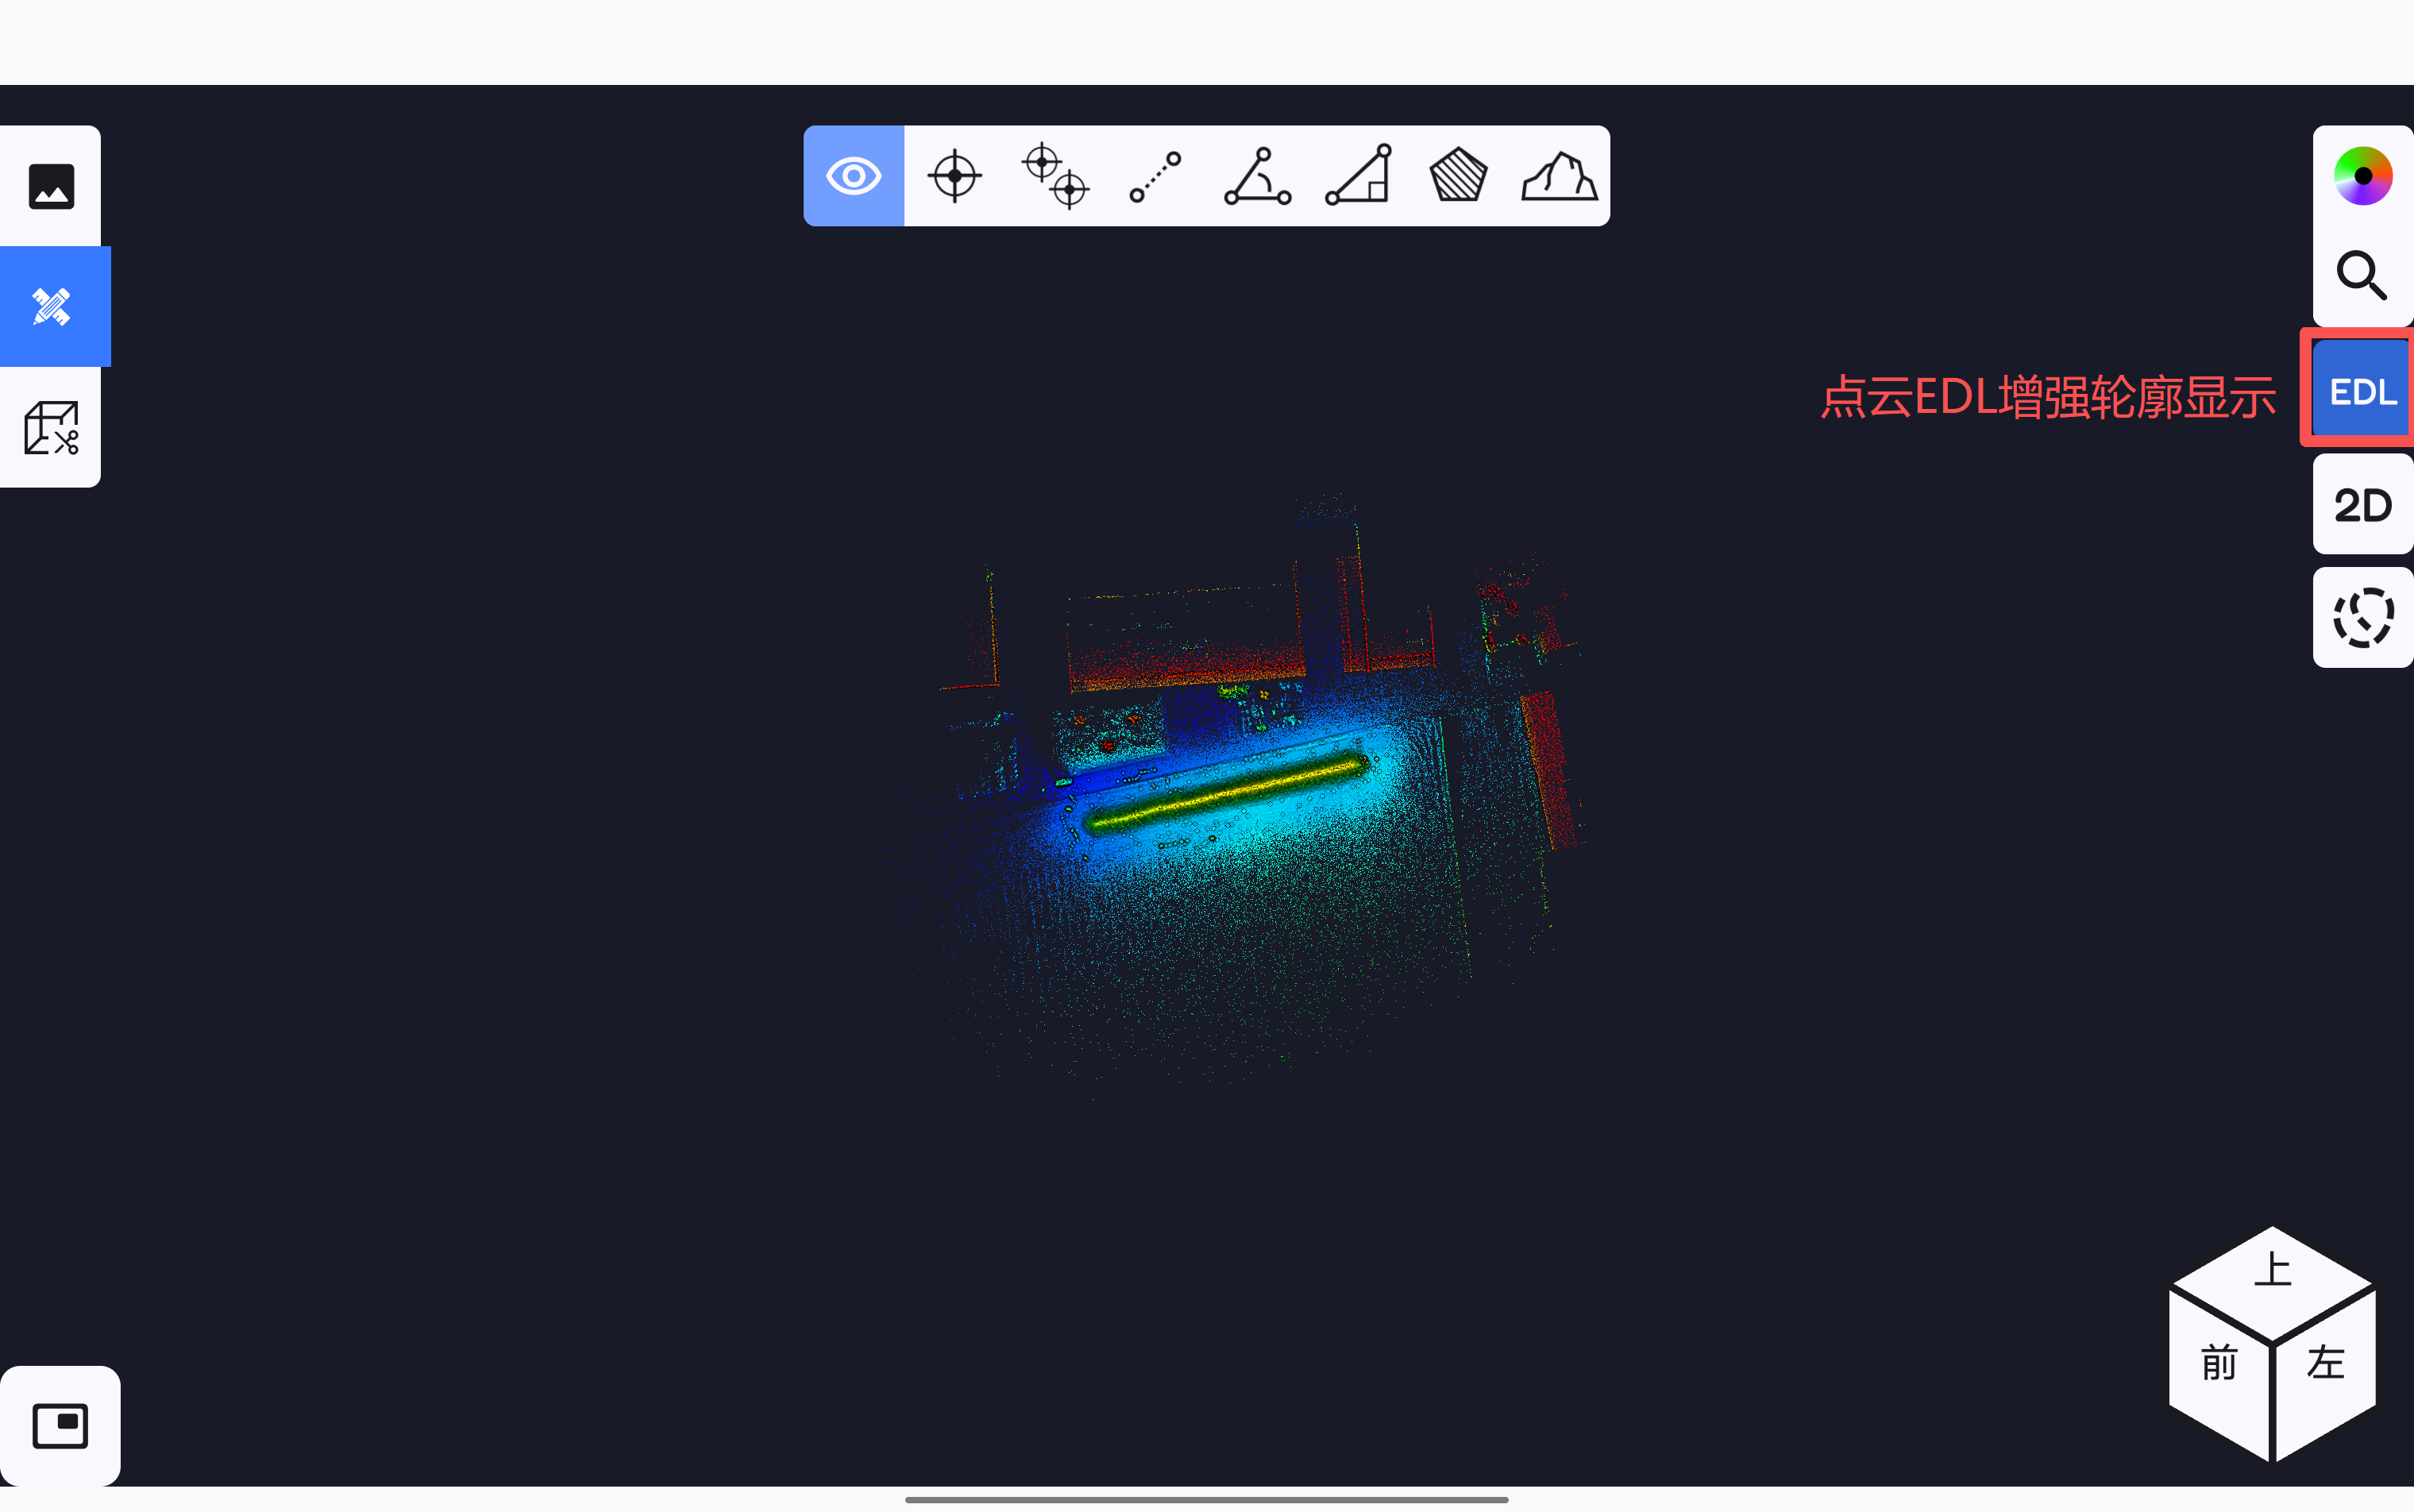This screenshot has width=2414, height=1512.
Task: Switch to the measurement tools sidebar tab
Action: pyautogui.click(x=51, y=307)
